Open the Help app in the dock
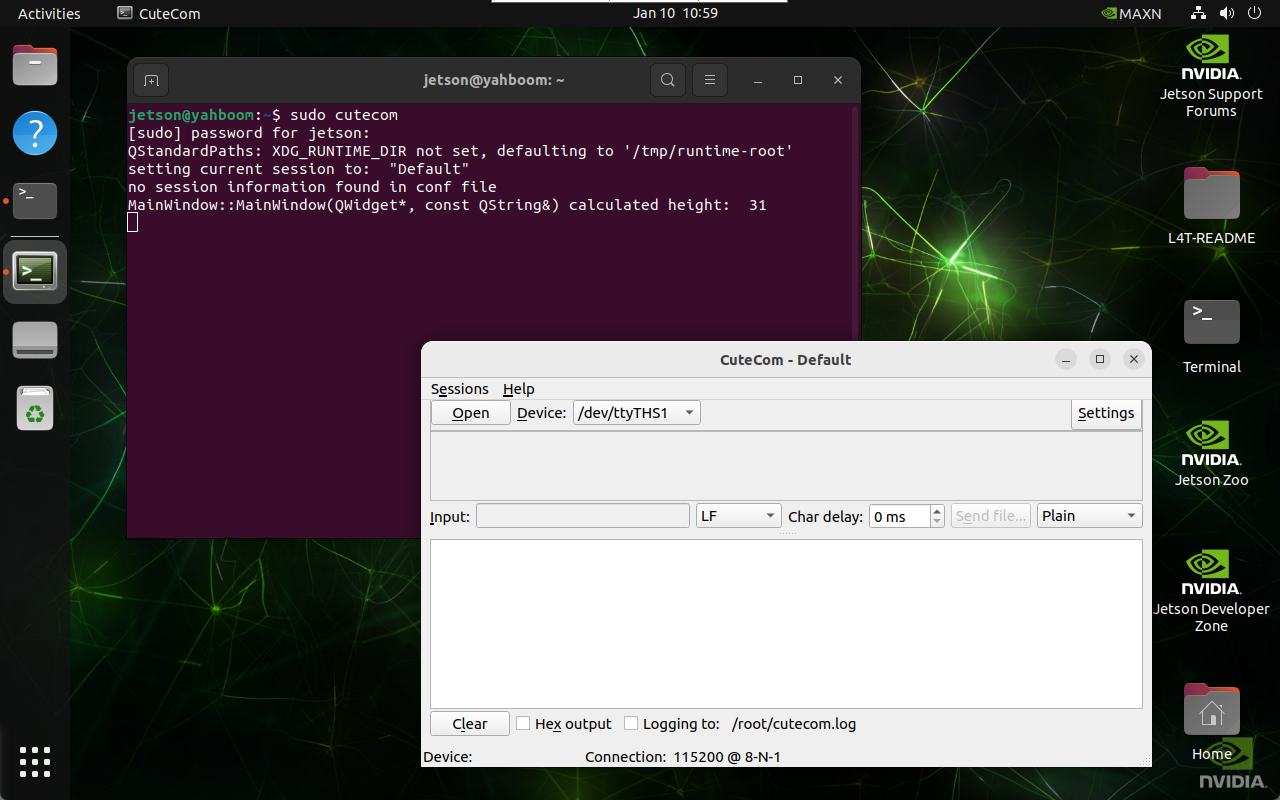1280x800 pixels. pos(35,133)
